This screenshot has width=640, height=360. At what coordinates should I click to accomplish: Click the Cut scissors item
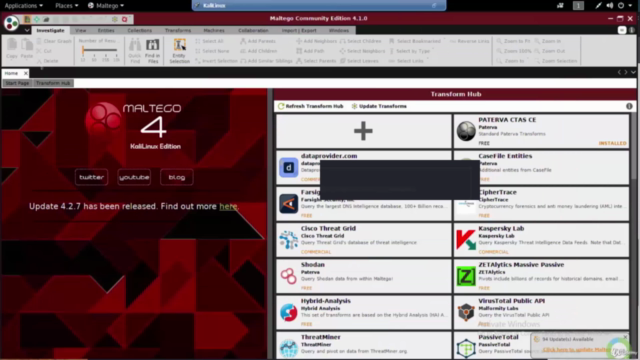pyautogui.click(x=44, y=51)
